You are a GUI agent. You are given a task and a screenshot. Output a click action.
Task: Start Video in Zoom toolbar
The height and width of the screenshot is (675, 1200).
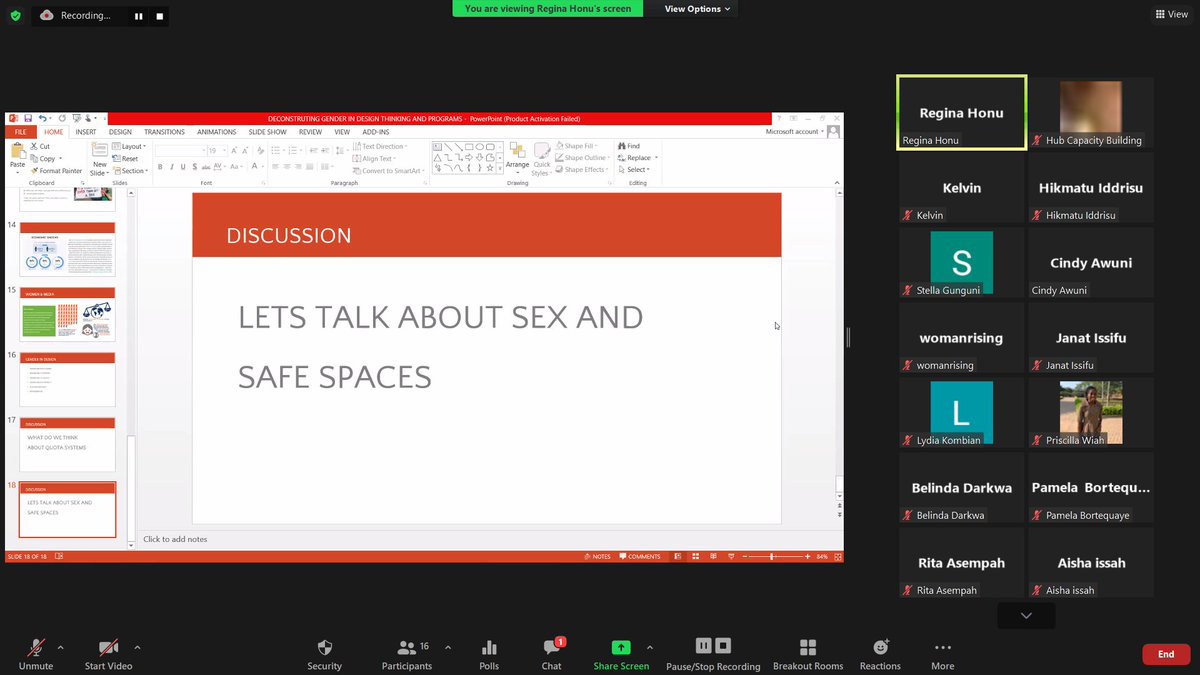tap(108, 654)
